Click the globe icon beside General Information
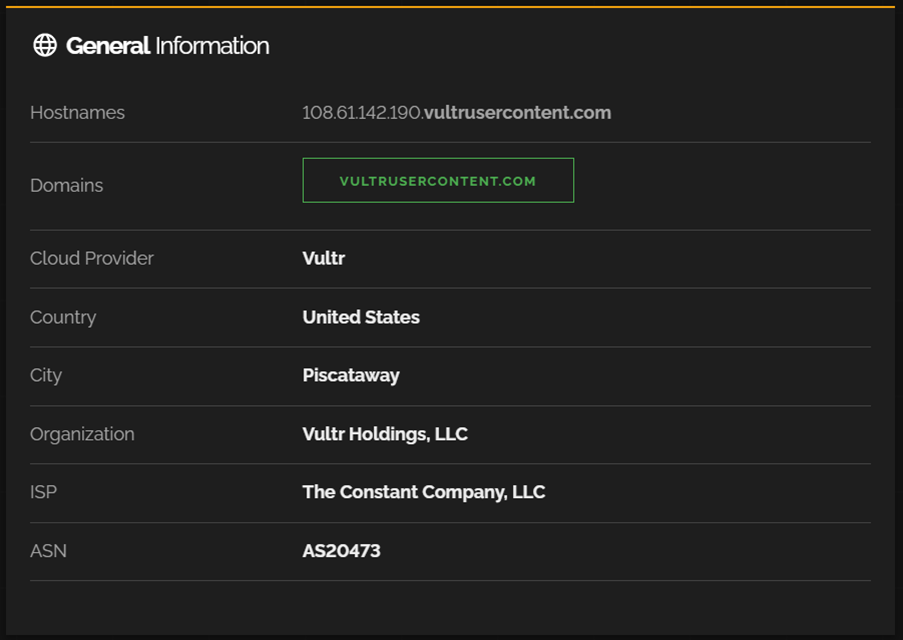903x640 pixels. 45,45
